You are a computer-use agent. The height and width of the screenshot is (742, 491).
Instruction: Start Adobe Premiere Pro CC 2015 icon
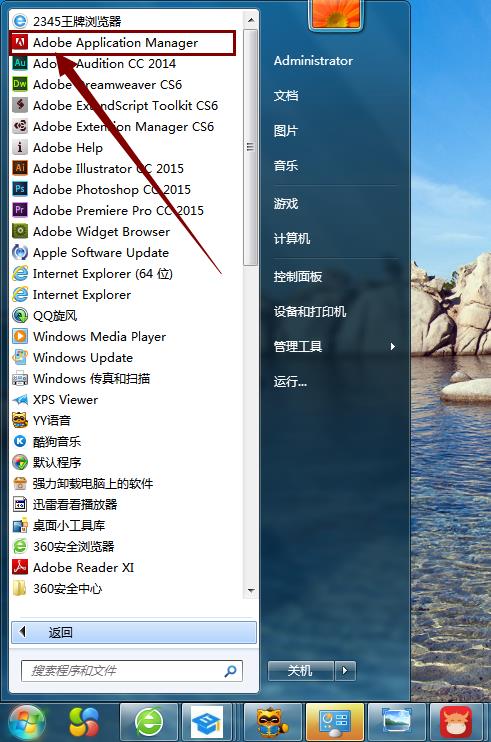[x=20, y=210]
